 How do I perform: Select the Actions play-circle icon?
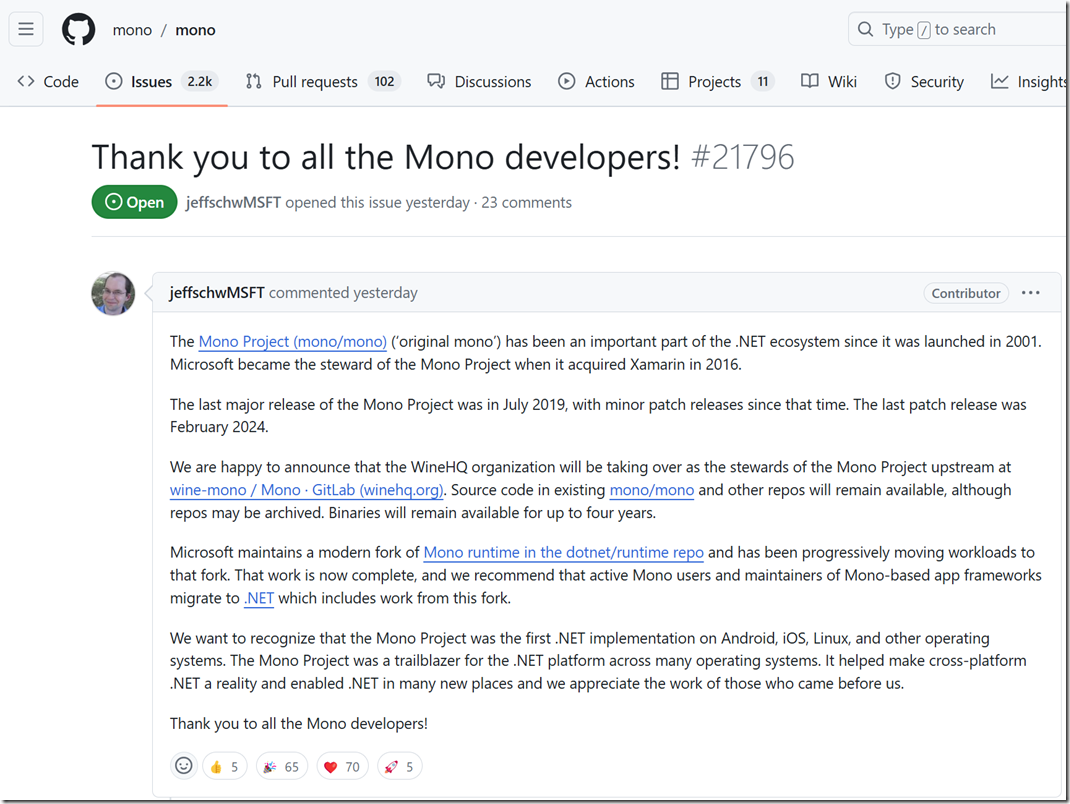pyautogui.click(x=566, y=81)
